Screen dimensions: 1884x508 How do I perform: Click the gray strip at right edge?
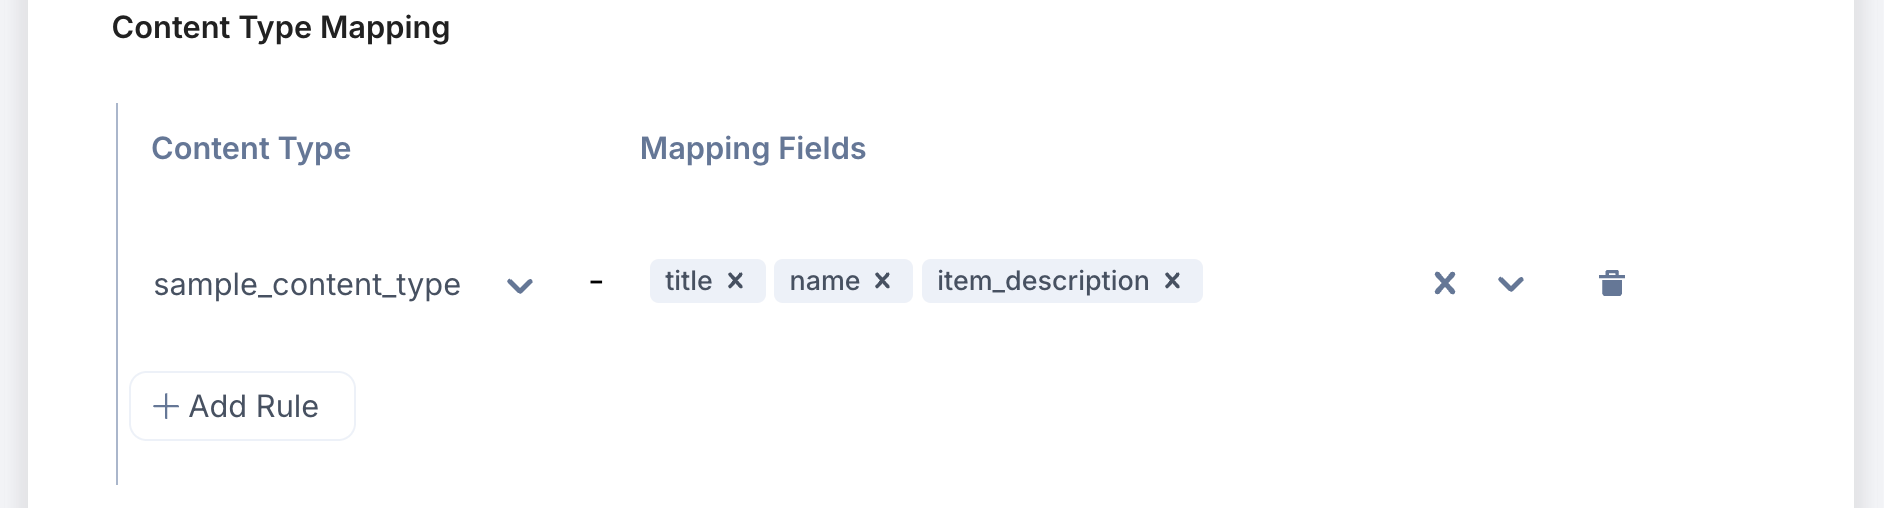(1868, 254)
